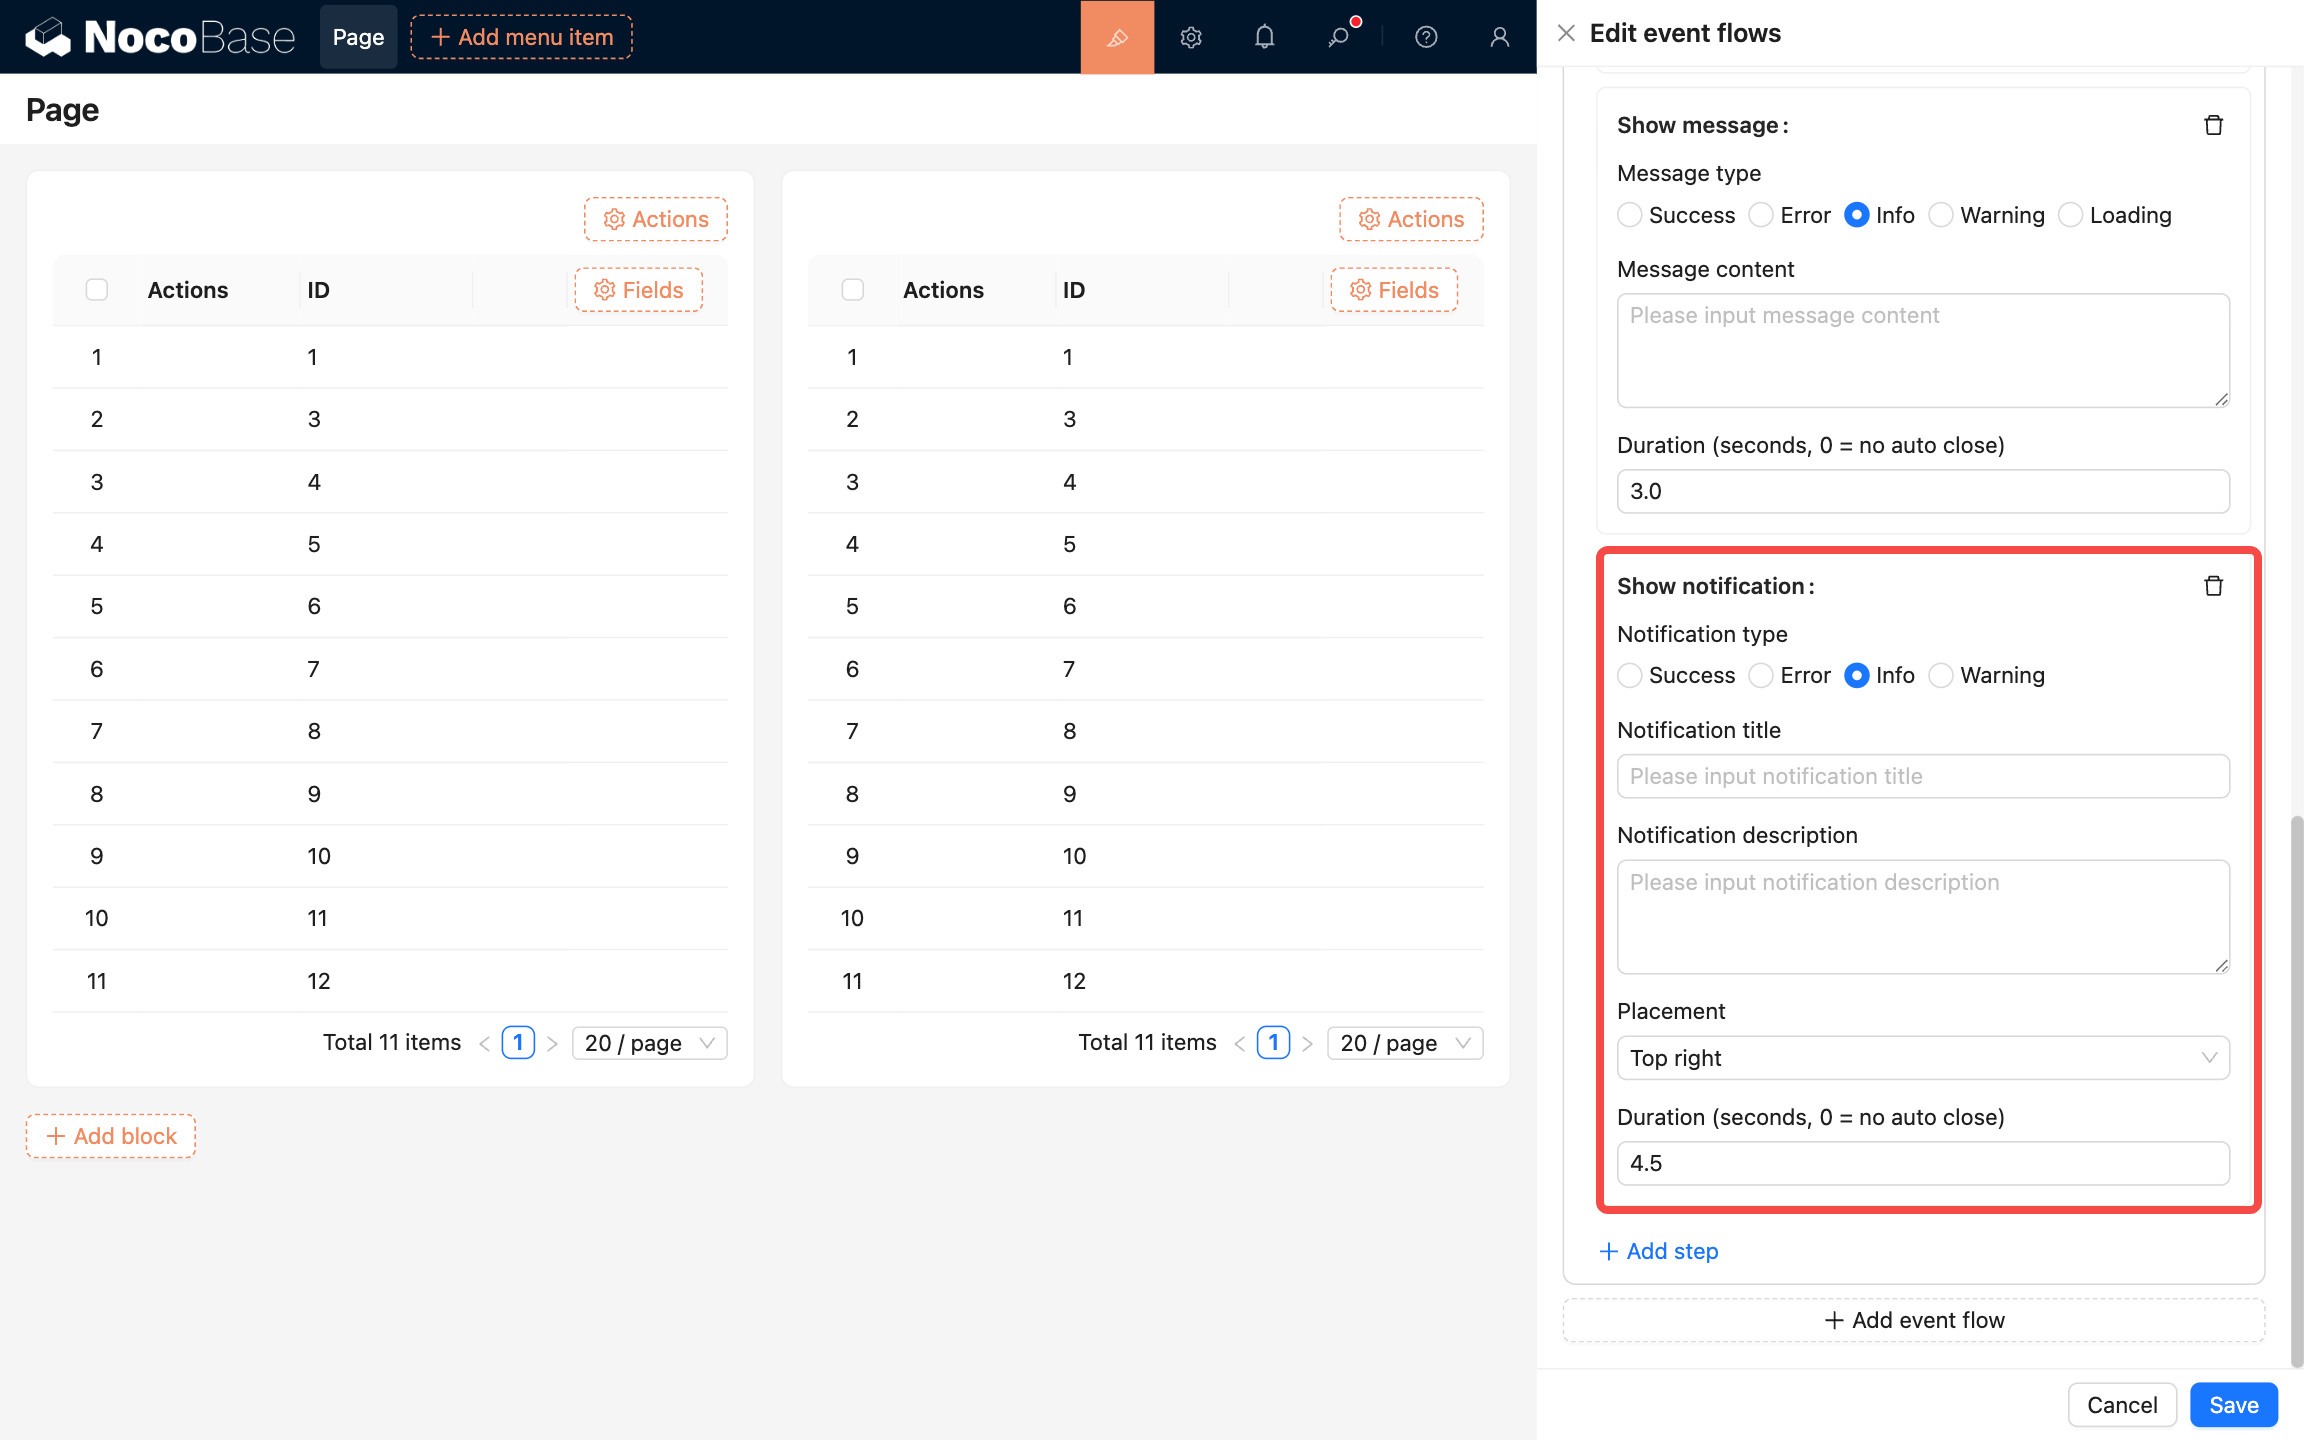The image size is (2304, 1440).
Task: Open left table 20 / page dropdown
Action: click(x=649, y=1043)
